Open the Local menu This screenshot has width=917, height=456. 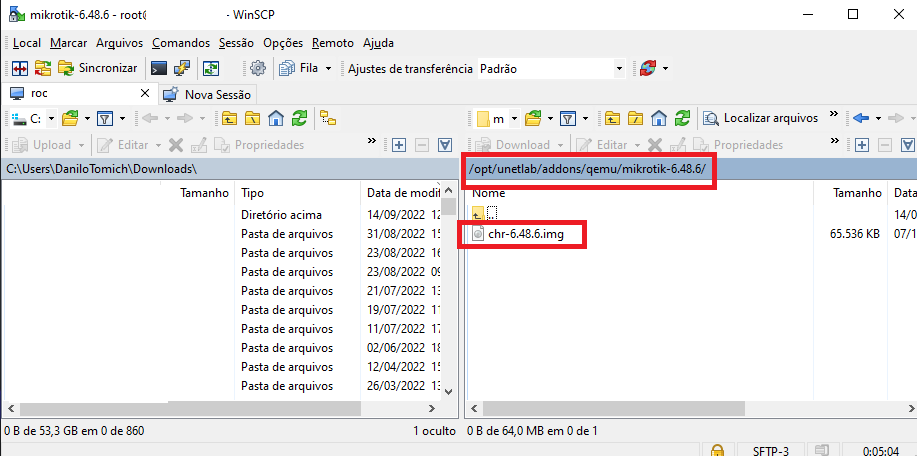[27, 43]
